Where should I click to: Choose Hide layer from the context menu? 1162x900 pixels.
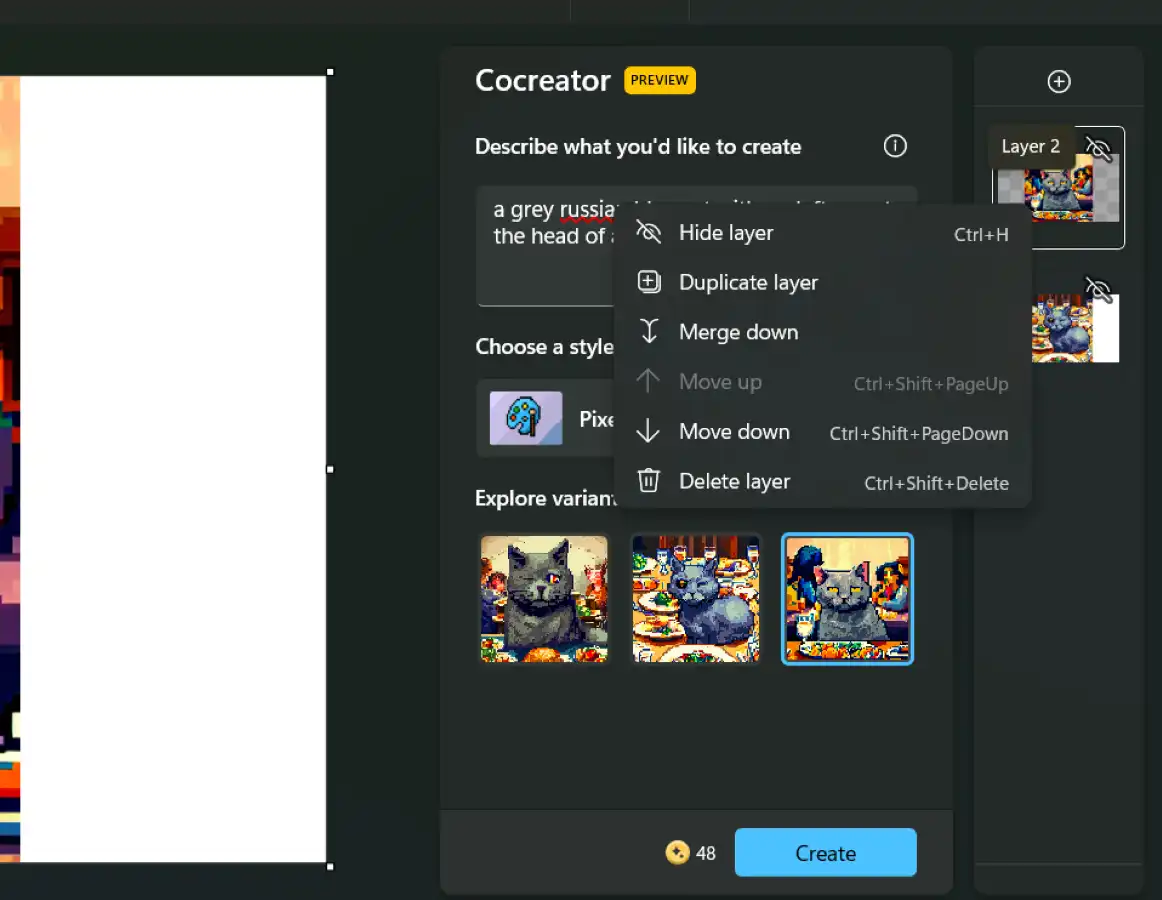[726, 233]
